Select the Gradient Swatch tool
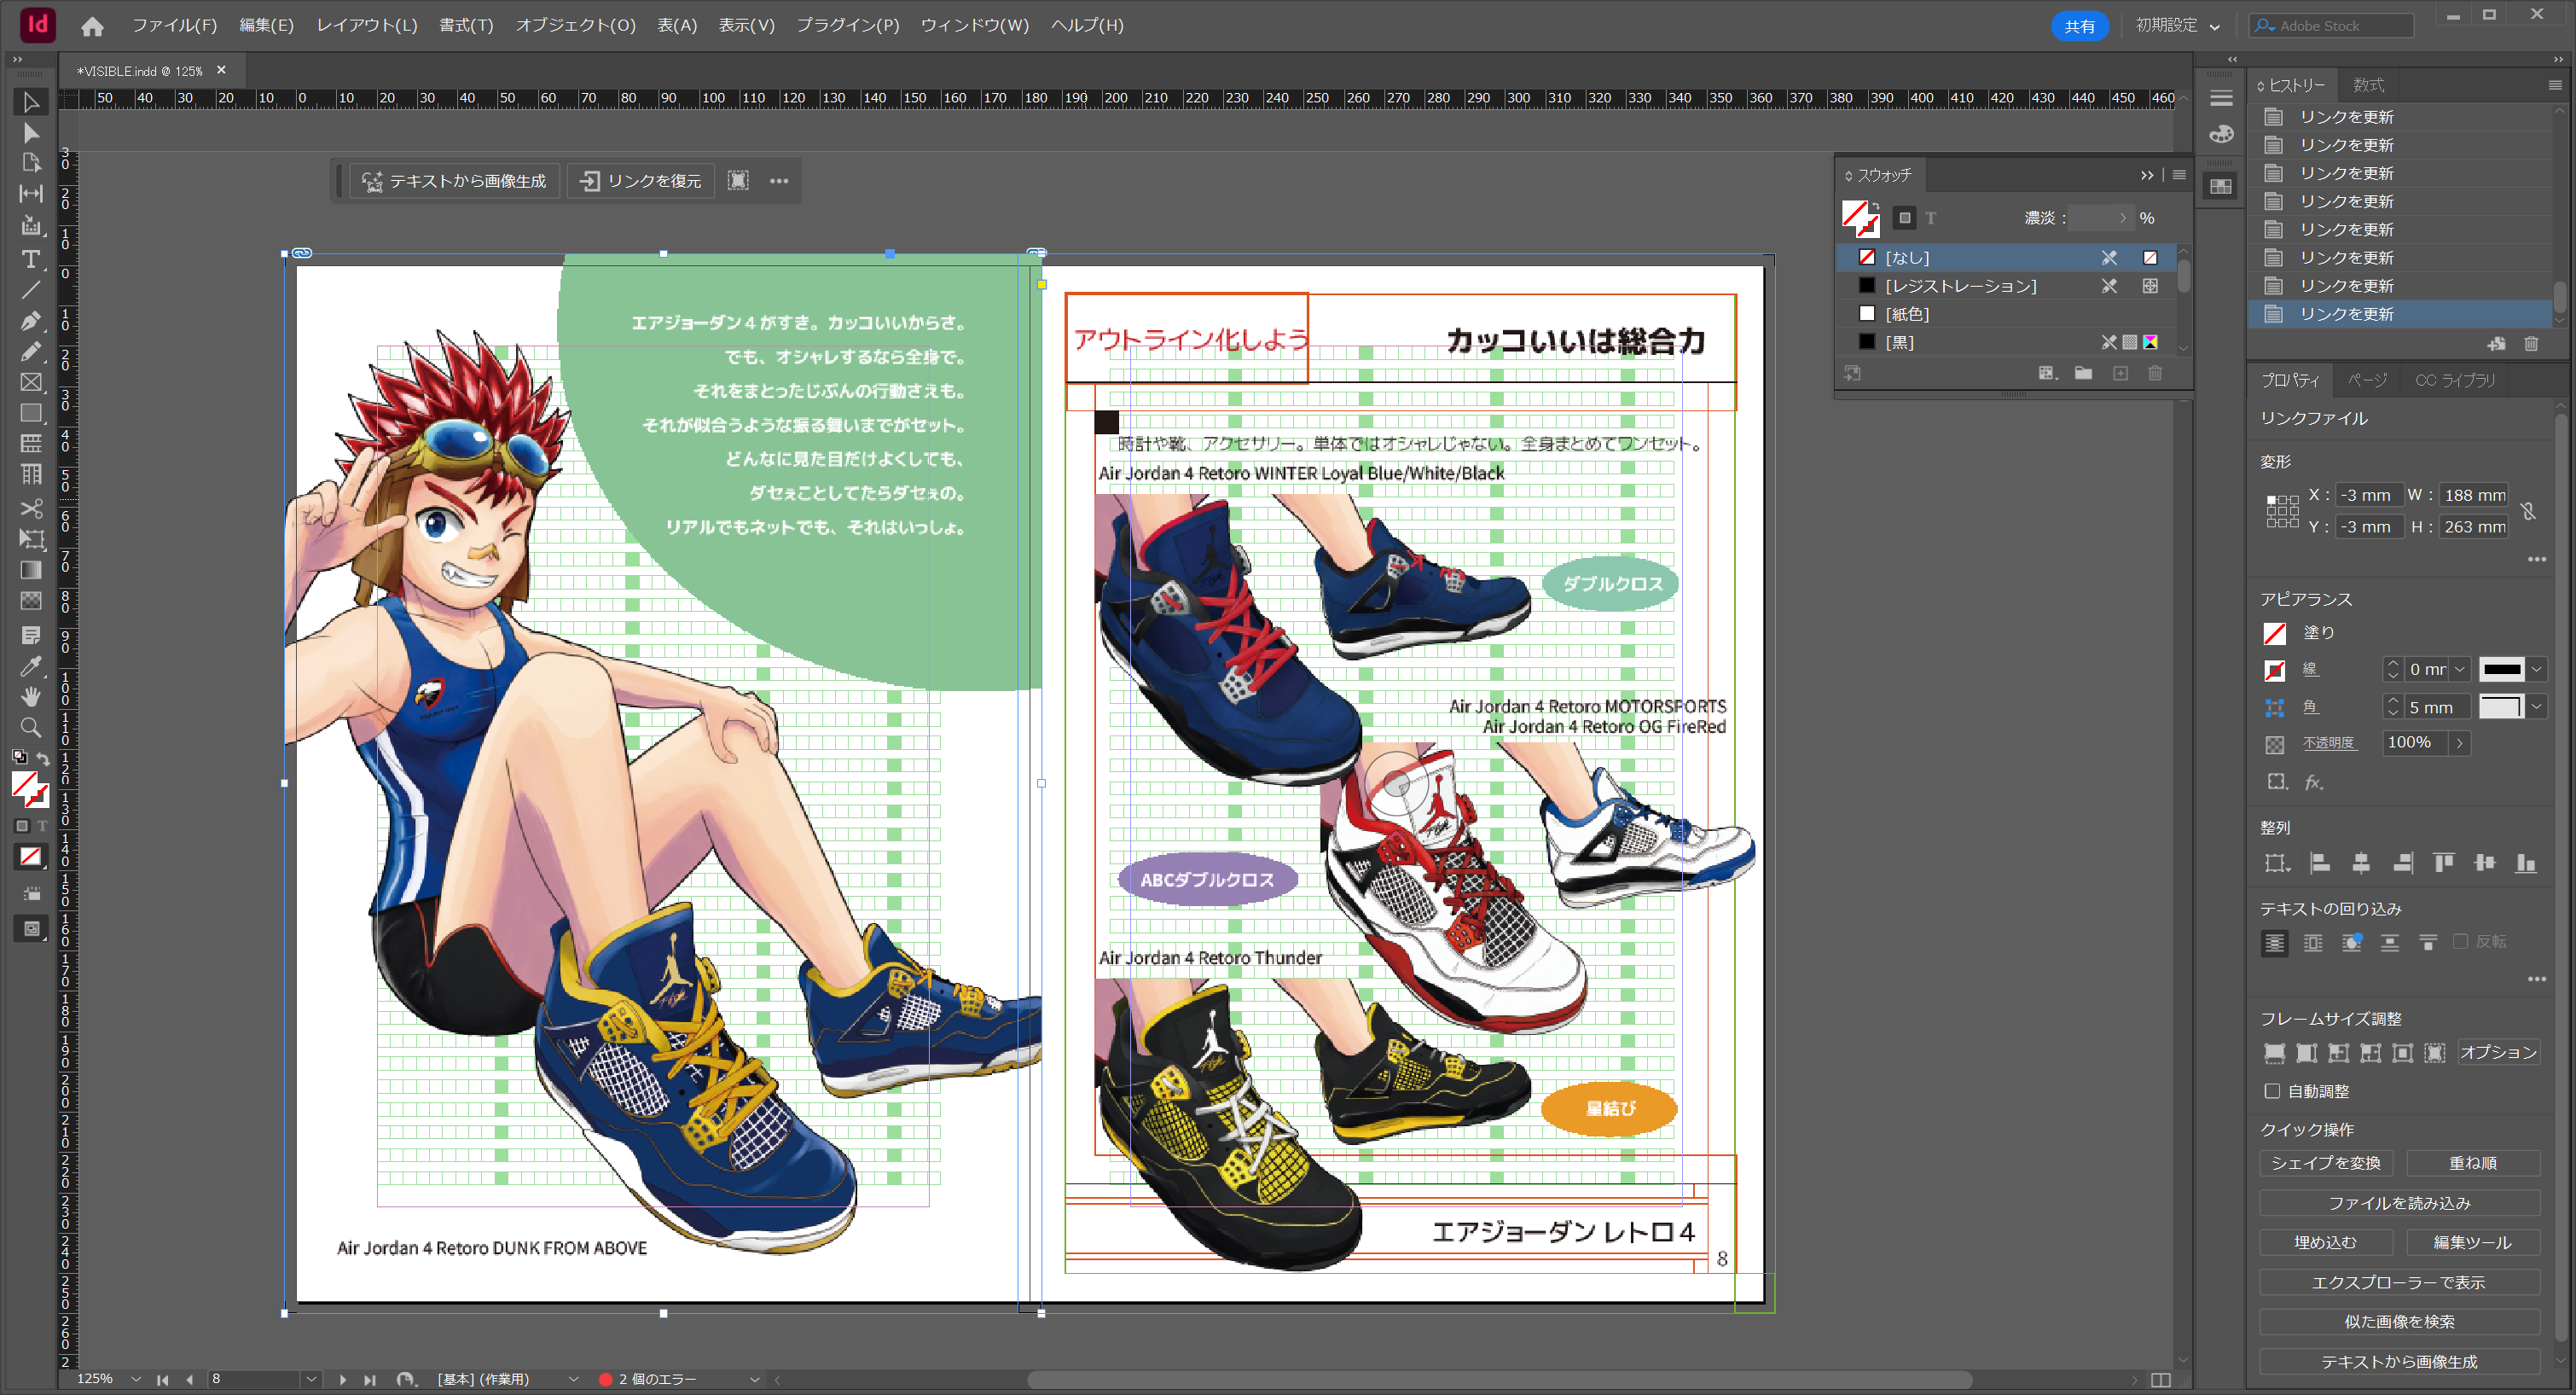The image size is (2576, 1395). (x=31, y=570)
